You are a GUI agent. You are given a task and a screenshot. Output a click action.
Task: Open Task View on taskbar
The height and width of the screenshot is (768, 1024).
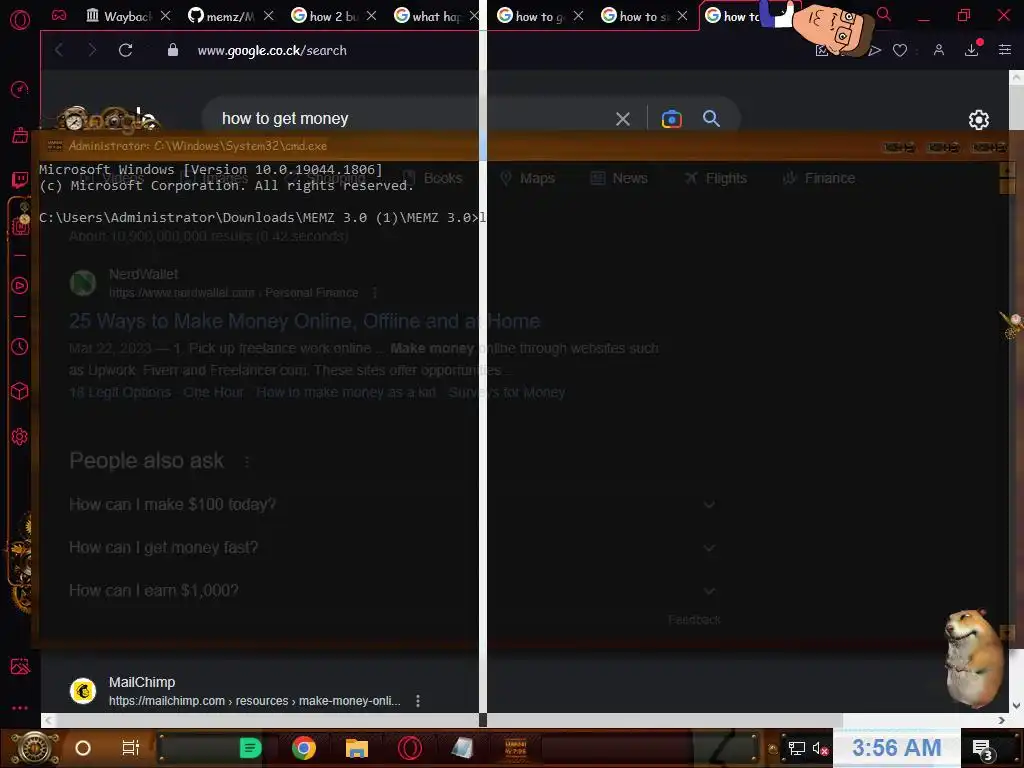click(x=131, y=748)
